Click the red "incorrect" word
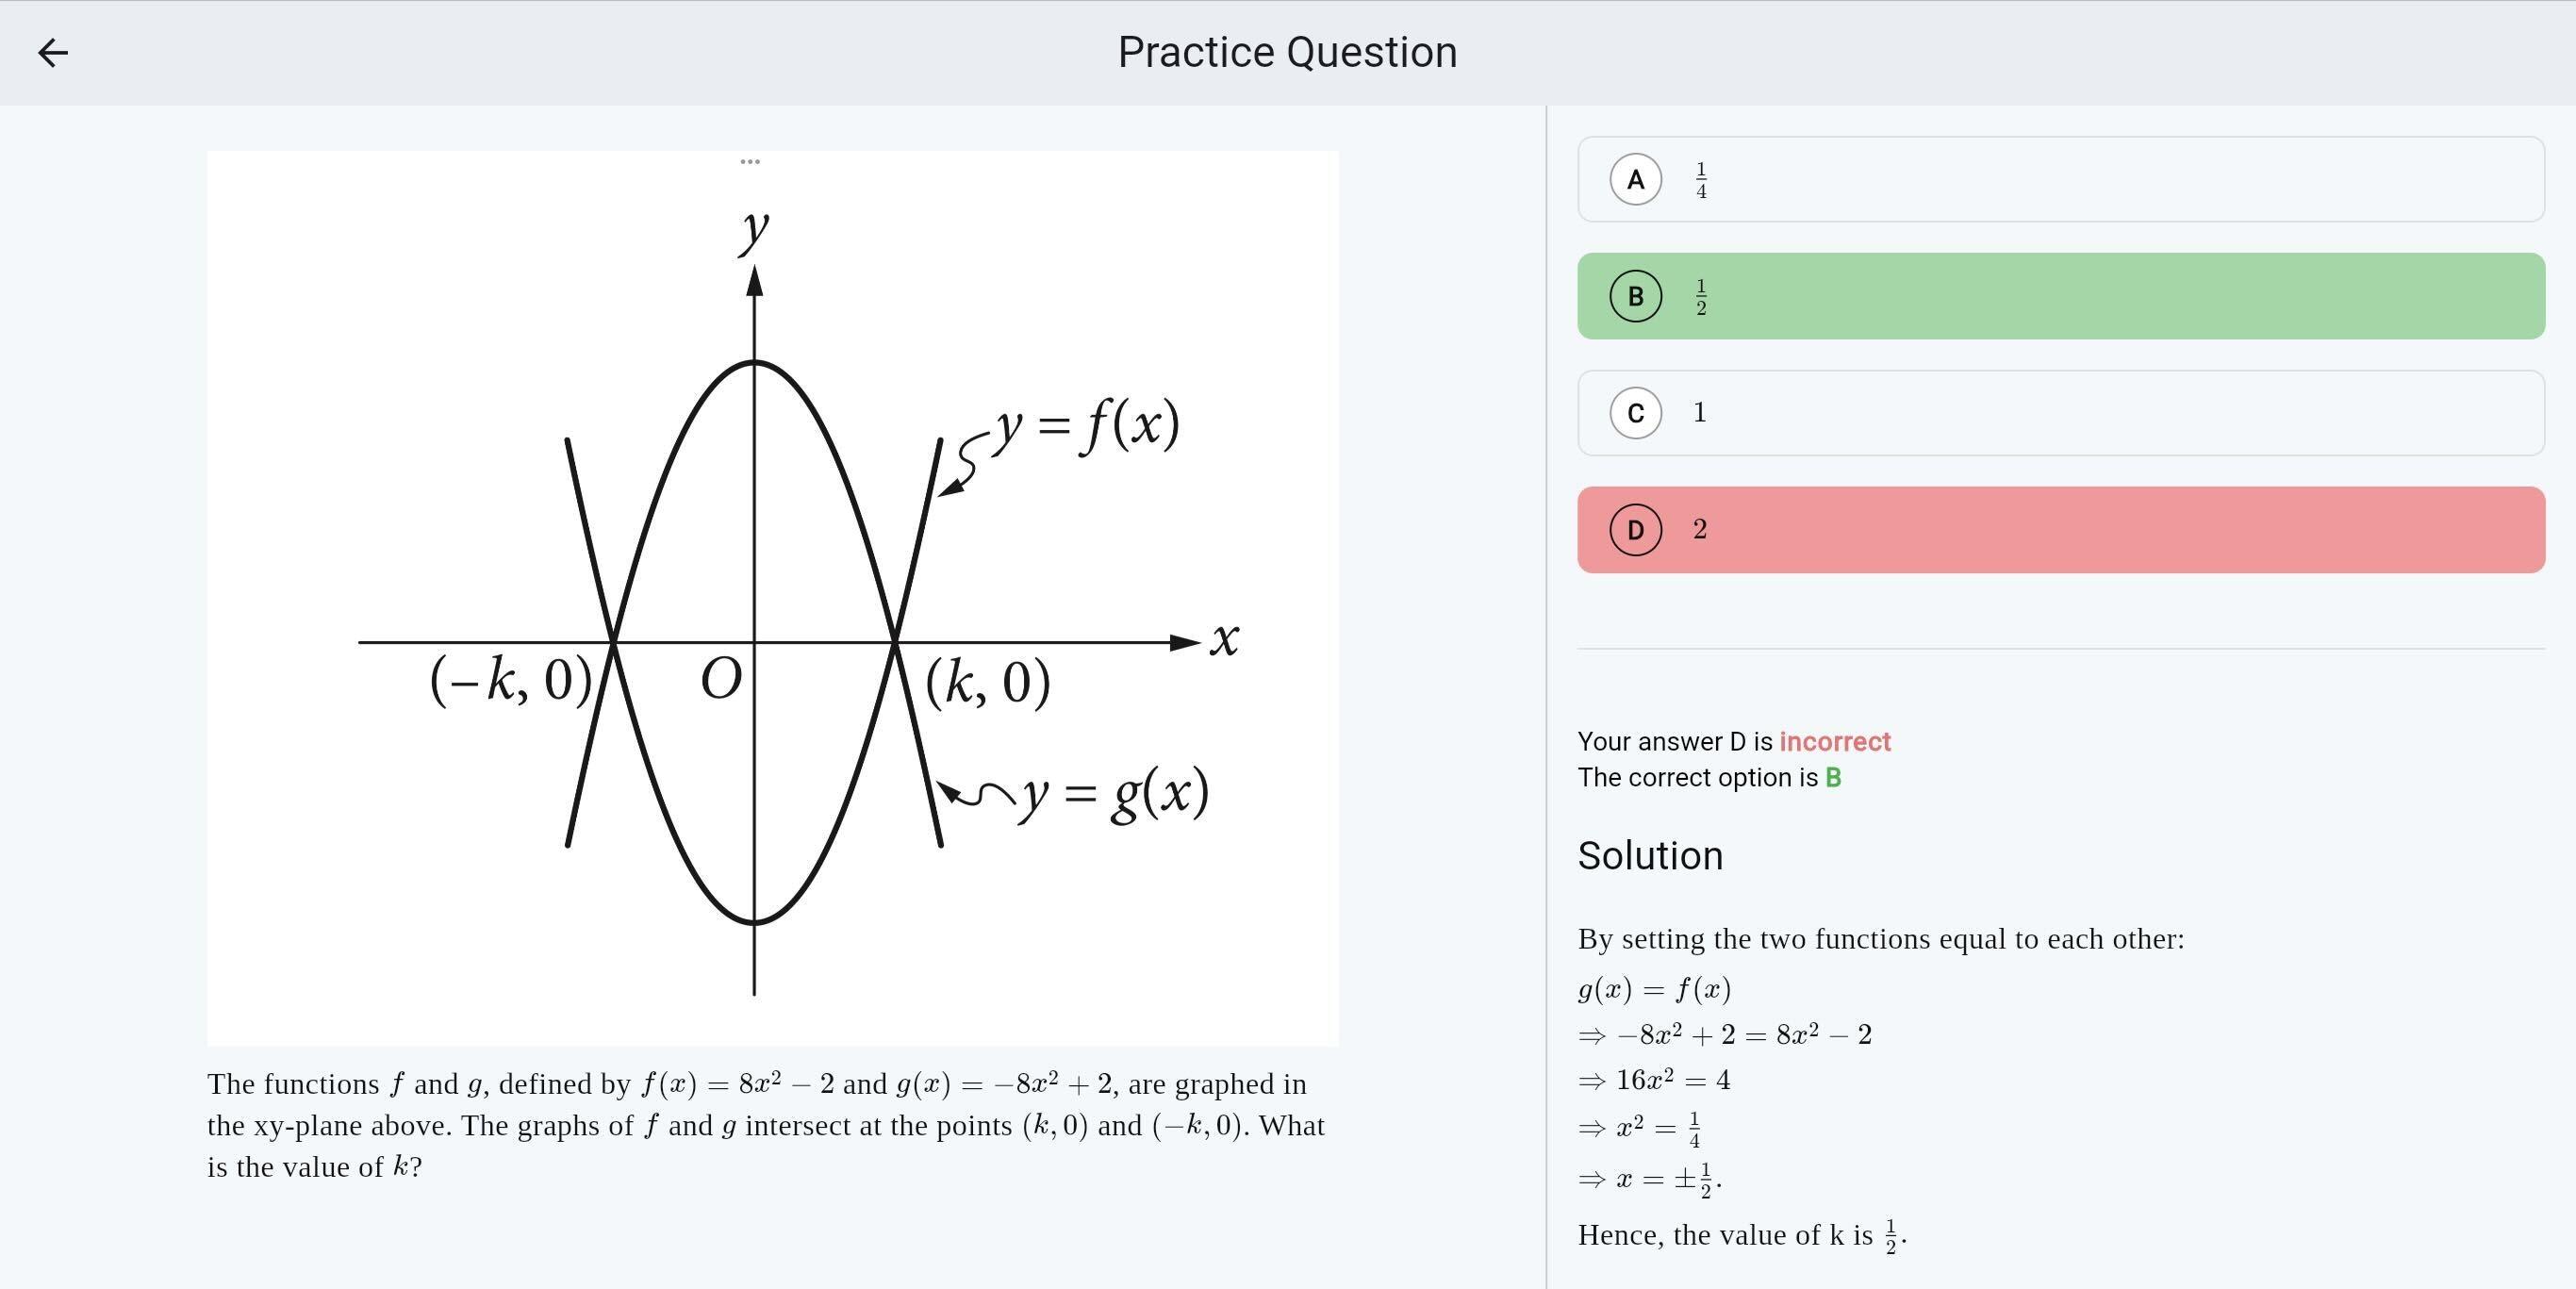This screenshot has width=2576, height=1289. pos(1834,742)
